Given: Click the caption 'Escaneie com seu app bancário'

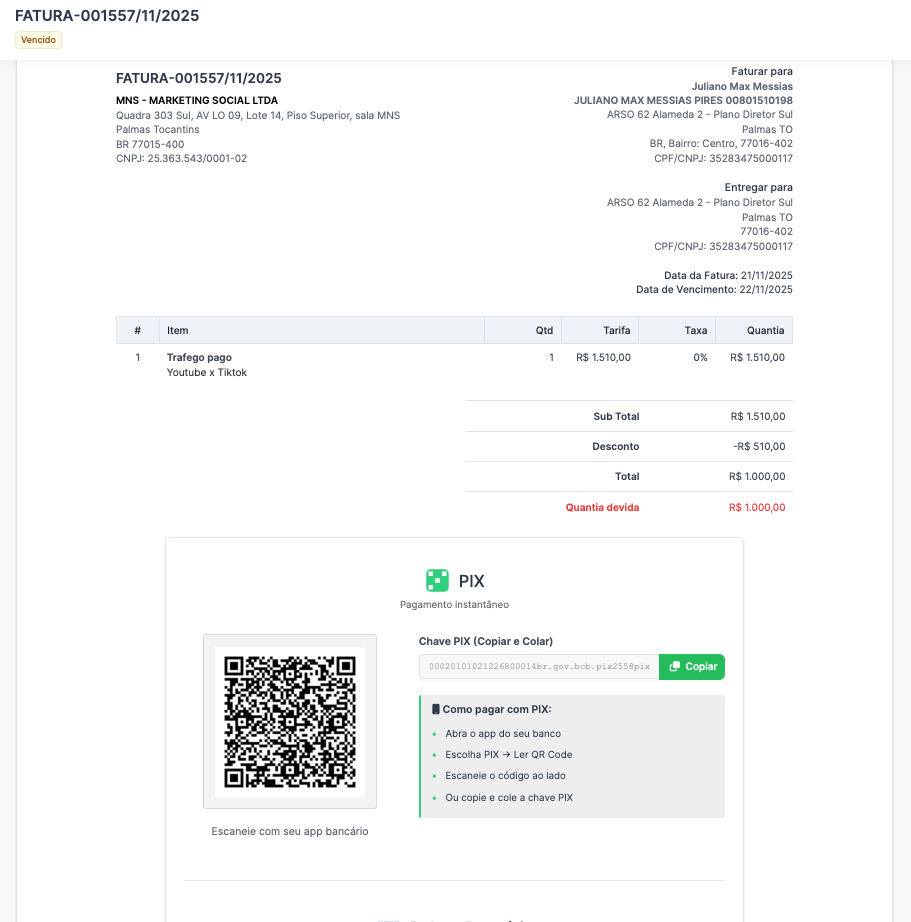Looking at the screenshot, I should click(289, 831).
